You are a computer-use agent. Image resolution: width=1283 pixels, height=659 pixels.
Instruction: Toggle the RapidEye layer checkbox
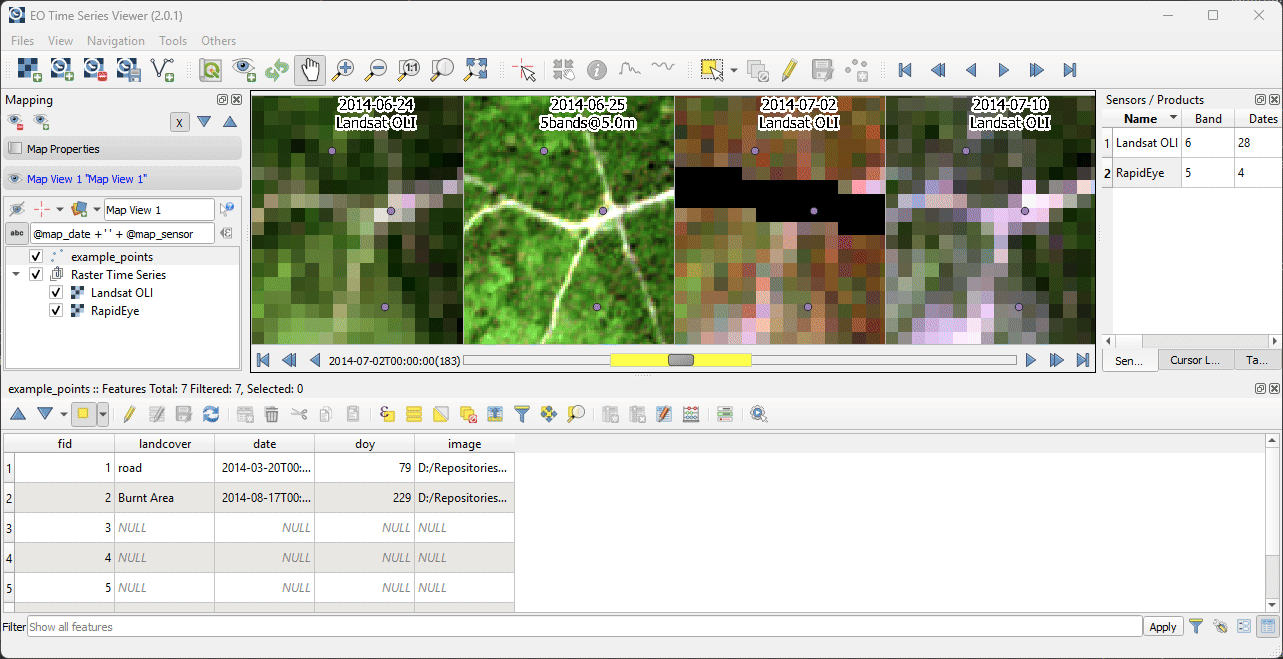(56, 311)
